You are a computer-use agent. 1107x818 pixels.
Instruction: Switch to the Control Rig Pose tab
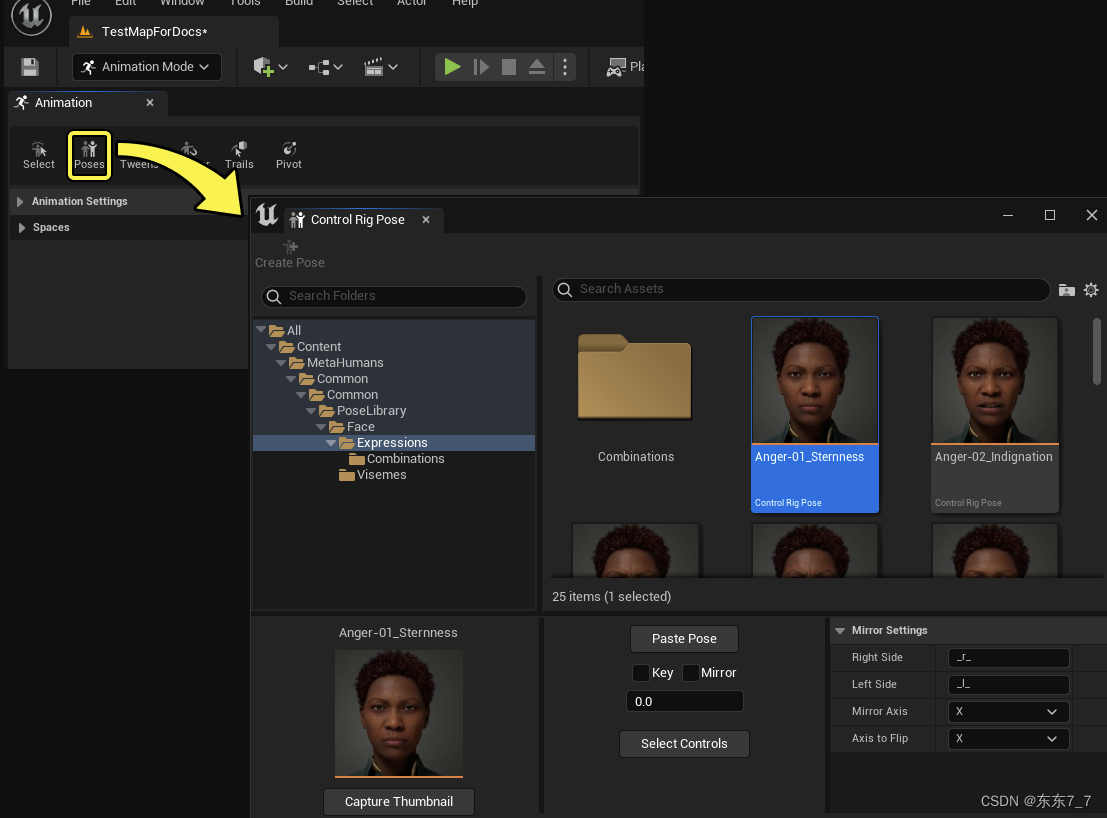(x=357, y=220)
